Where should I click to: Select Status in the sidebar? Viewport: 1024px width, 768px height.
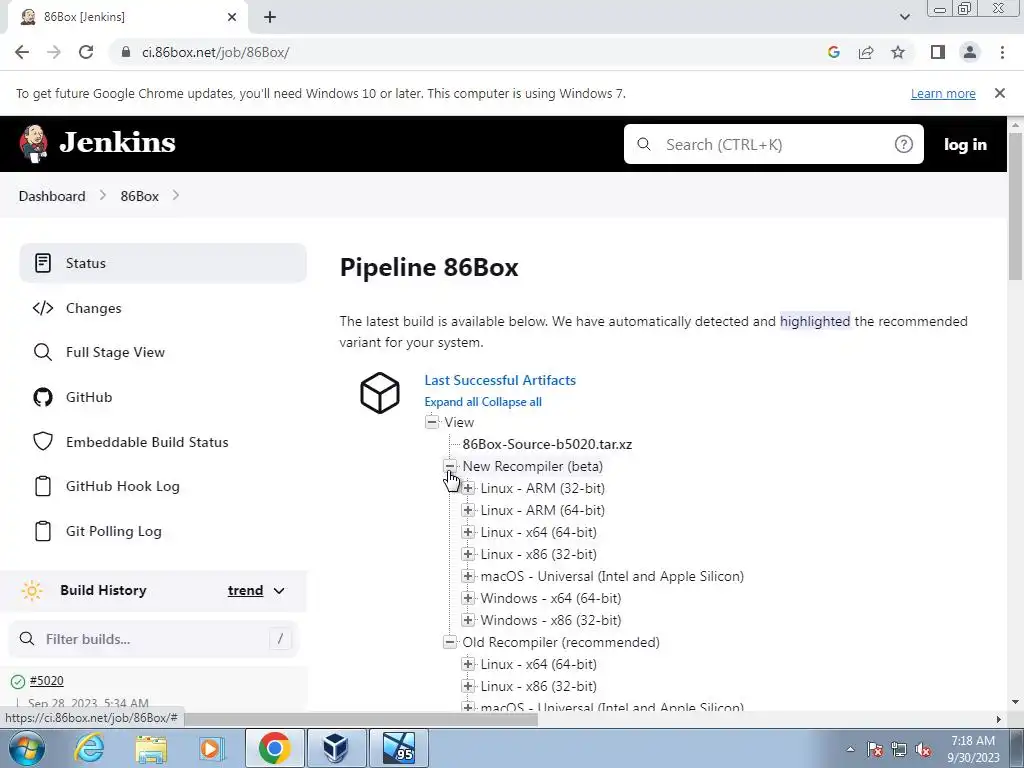(x=163, y=263)
